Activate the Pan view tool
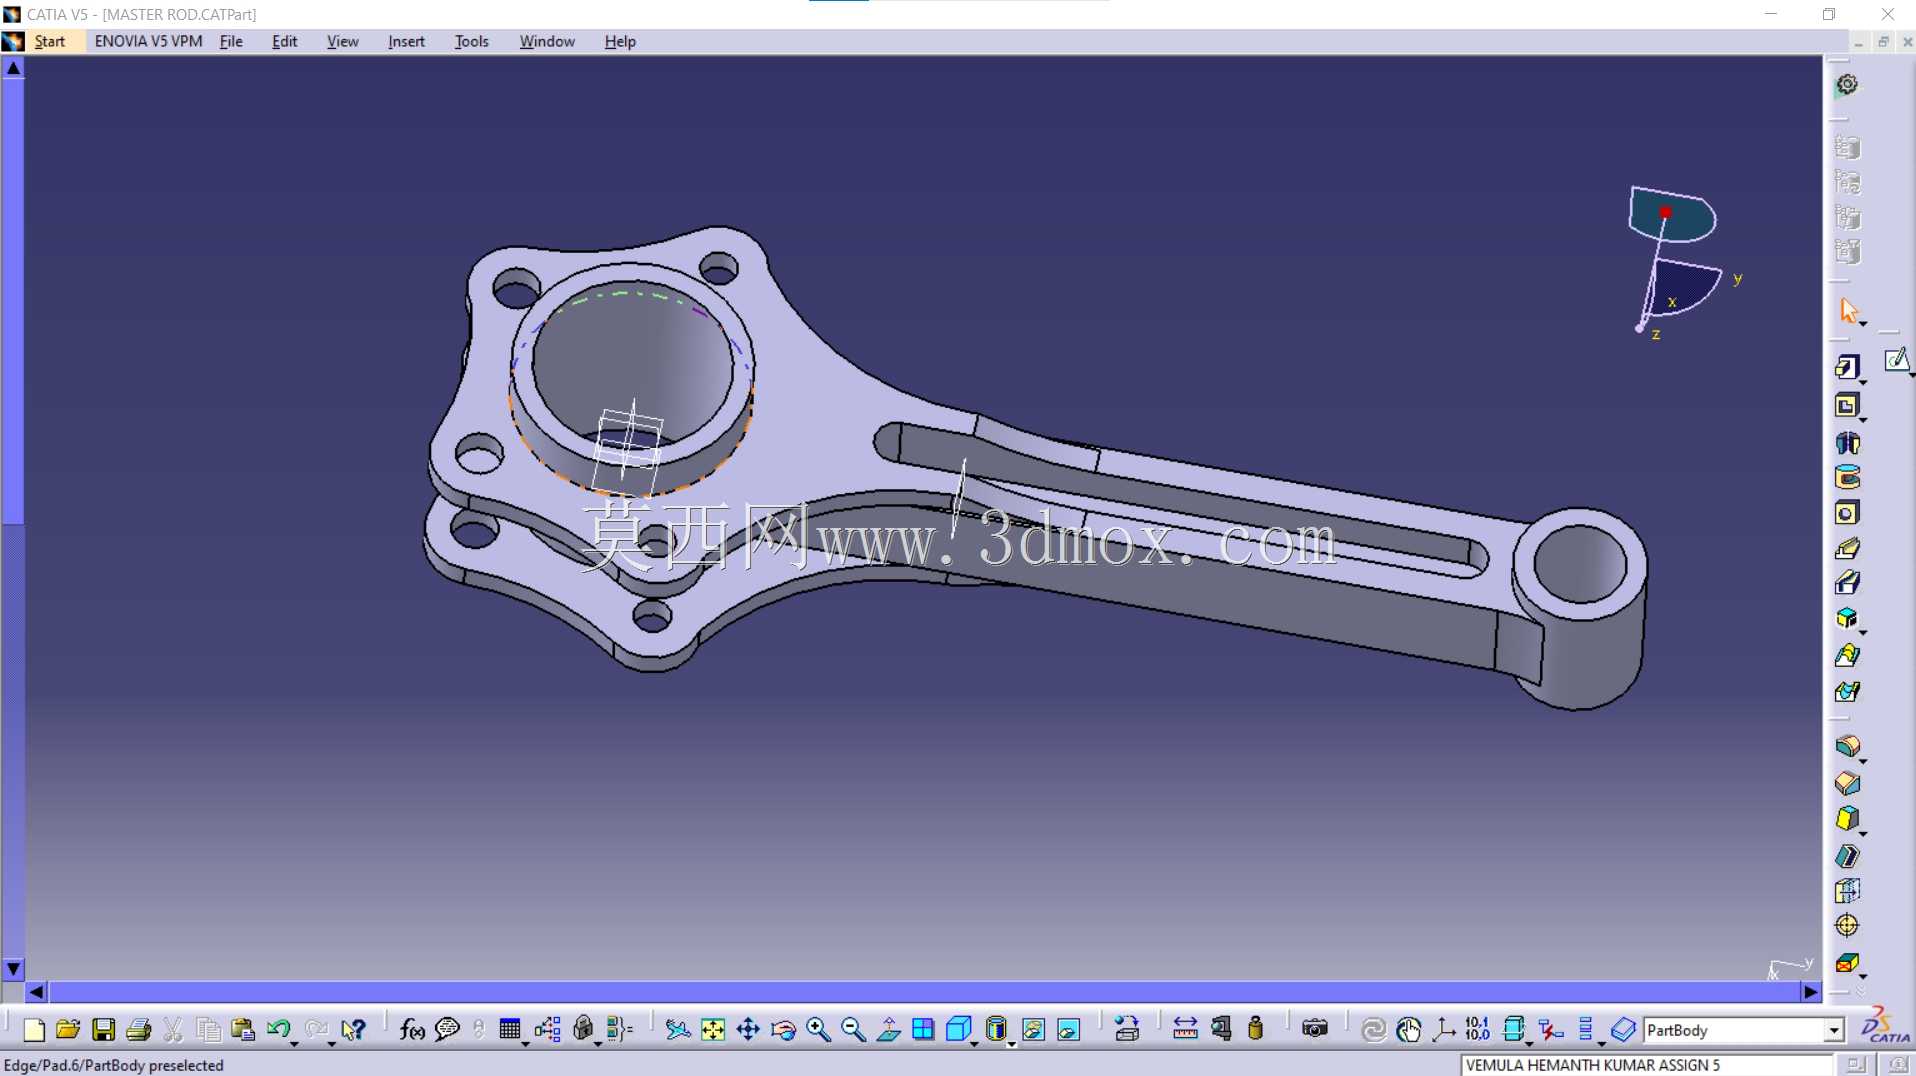Image resolution: width=1916 pixels, height=1076 pixels. 748,1029
